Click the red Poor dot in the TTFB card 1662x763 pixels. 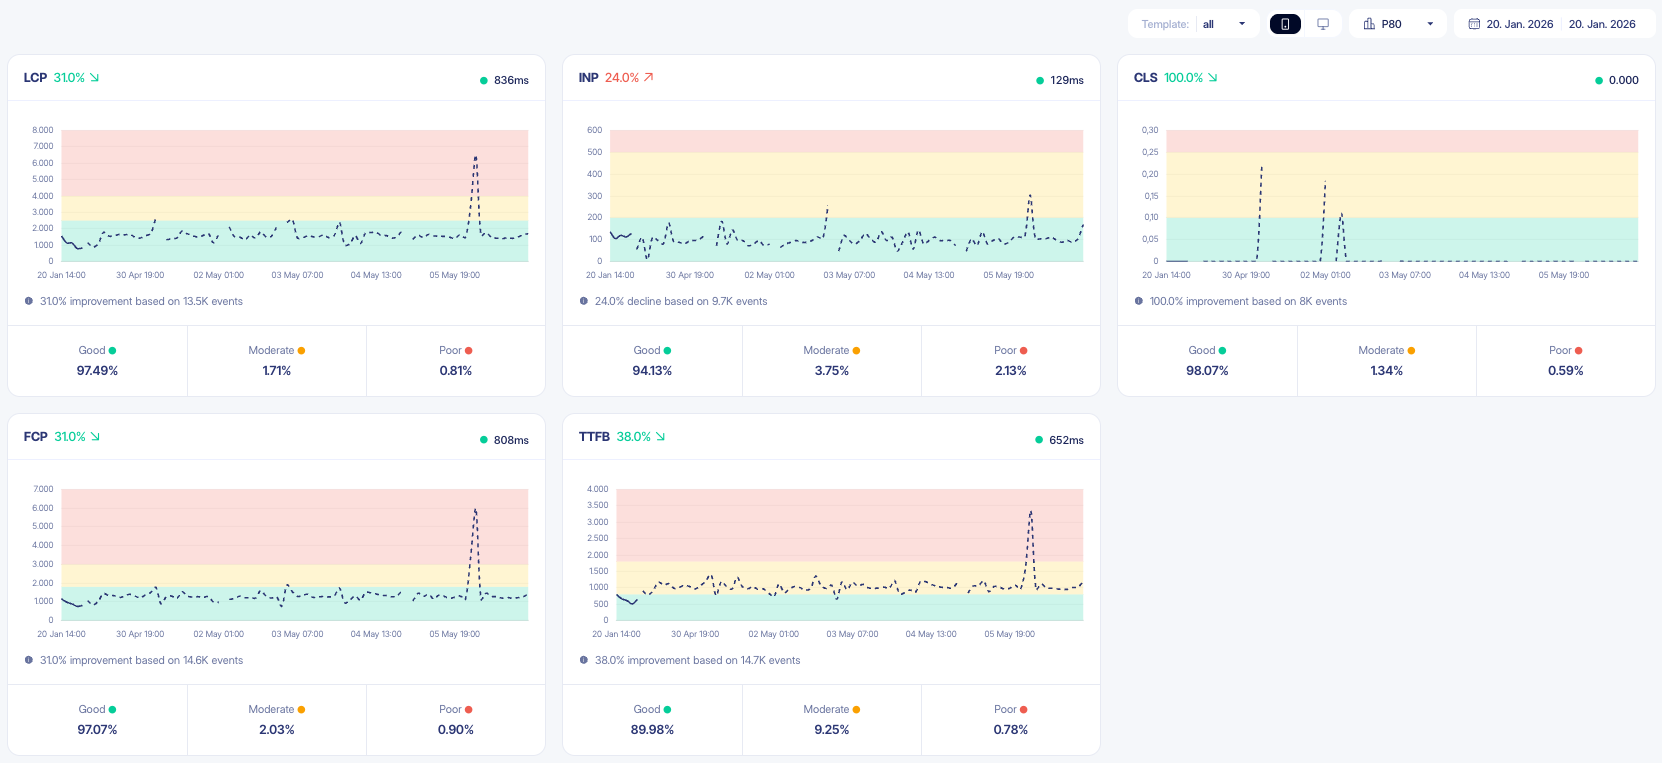click(1023, 710)
